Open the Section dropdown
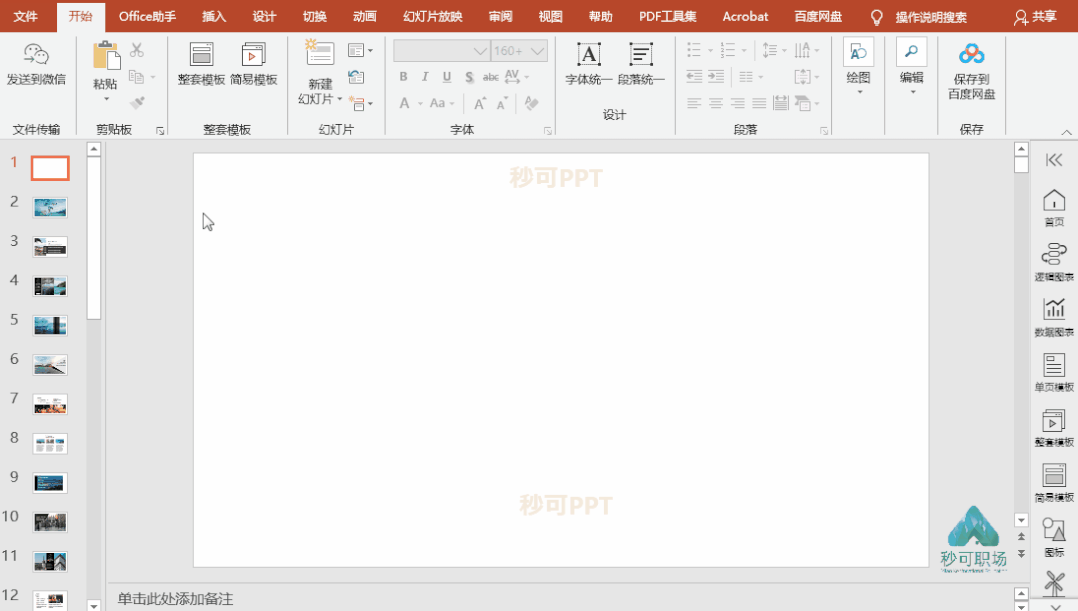 click(360, 103)
